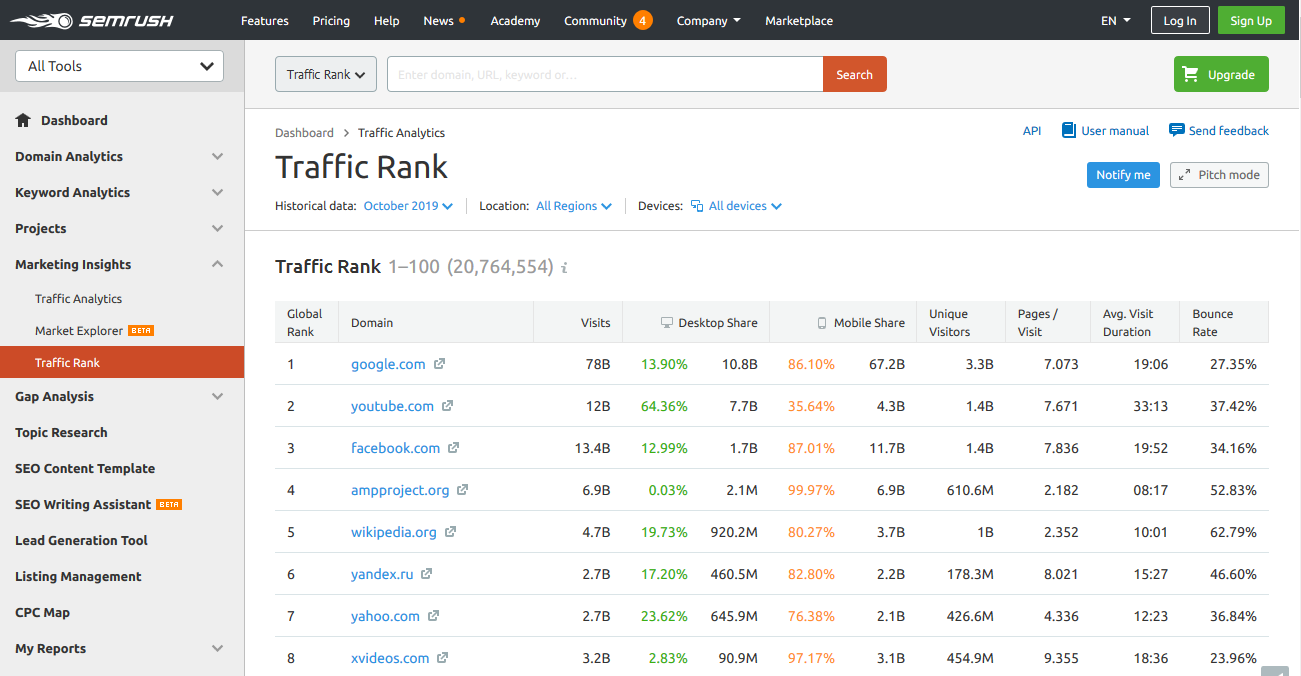Click the Community notification badge
The image size is (1301, 676).
pyautogui.click(x=644, y=19)
